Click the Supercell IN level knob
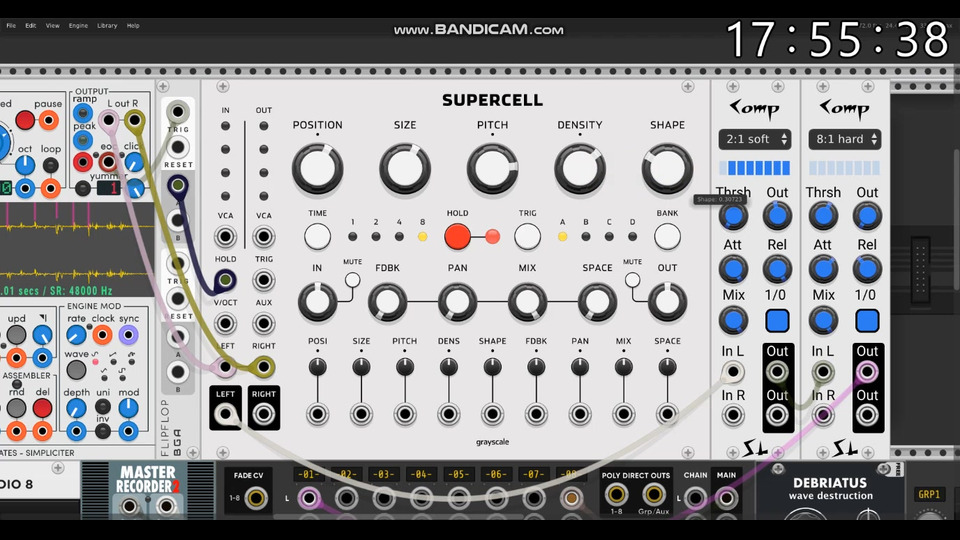 coord(317,302)
